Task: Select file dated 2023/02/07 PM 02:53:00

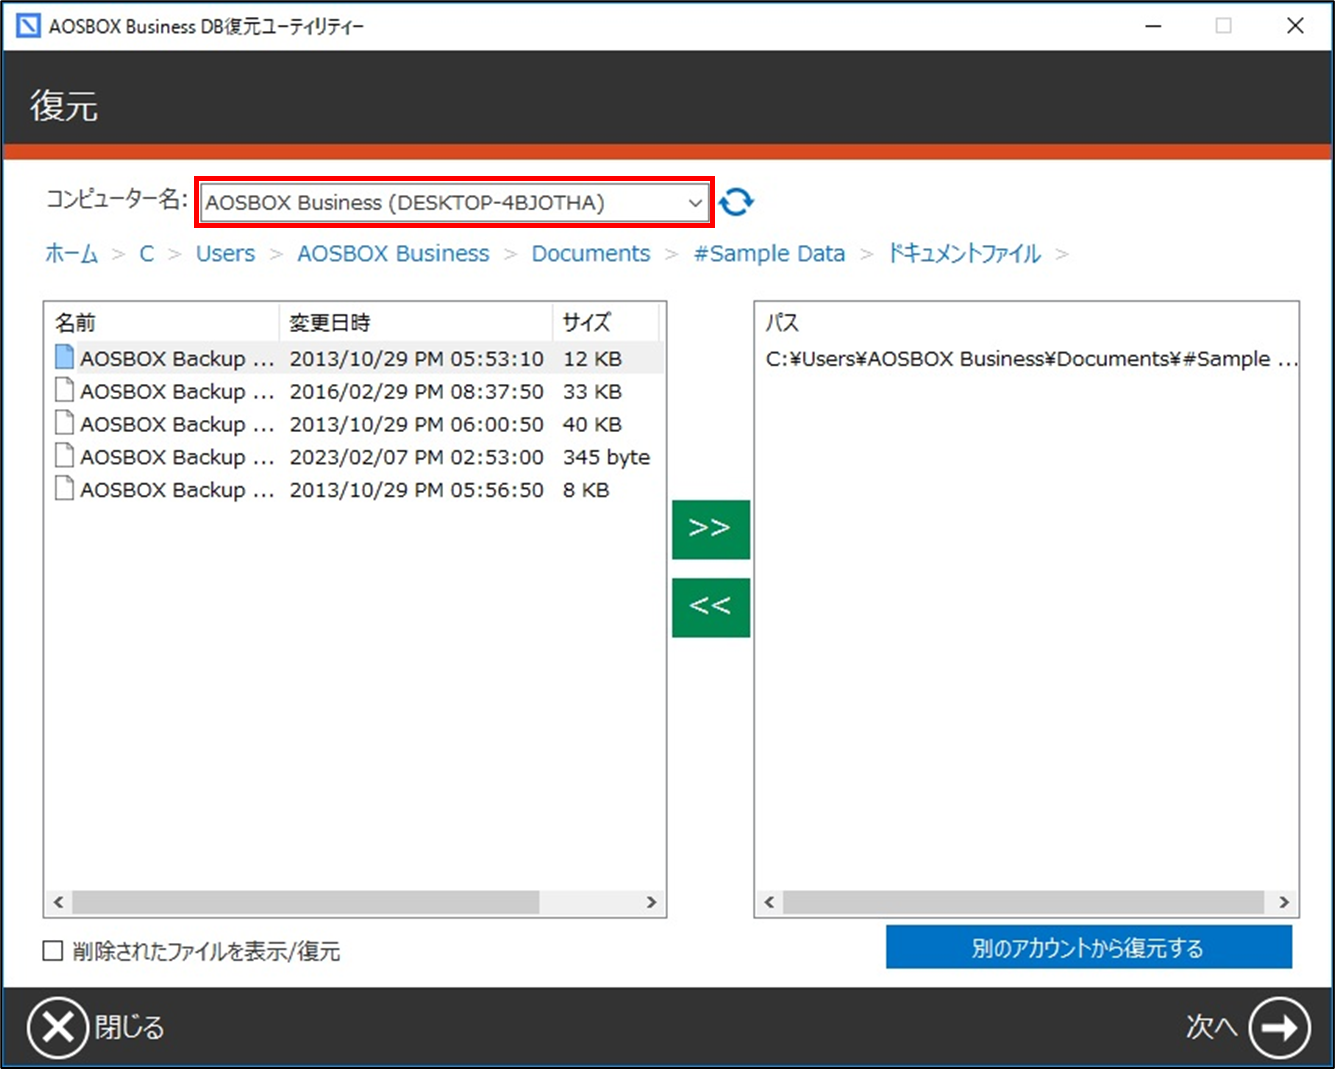Action: (x=355, y=457)
